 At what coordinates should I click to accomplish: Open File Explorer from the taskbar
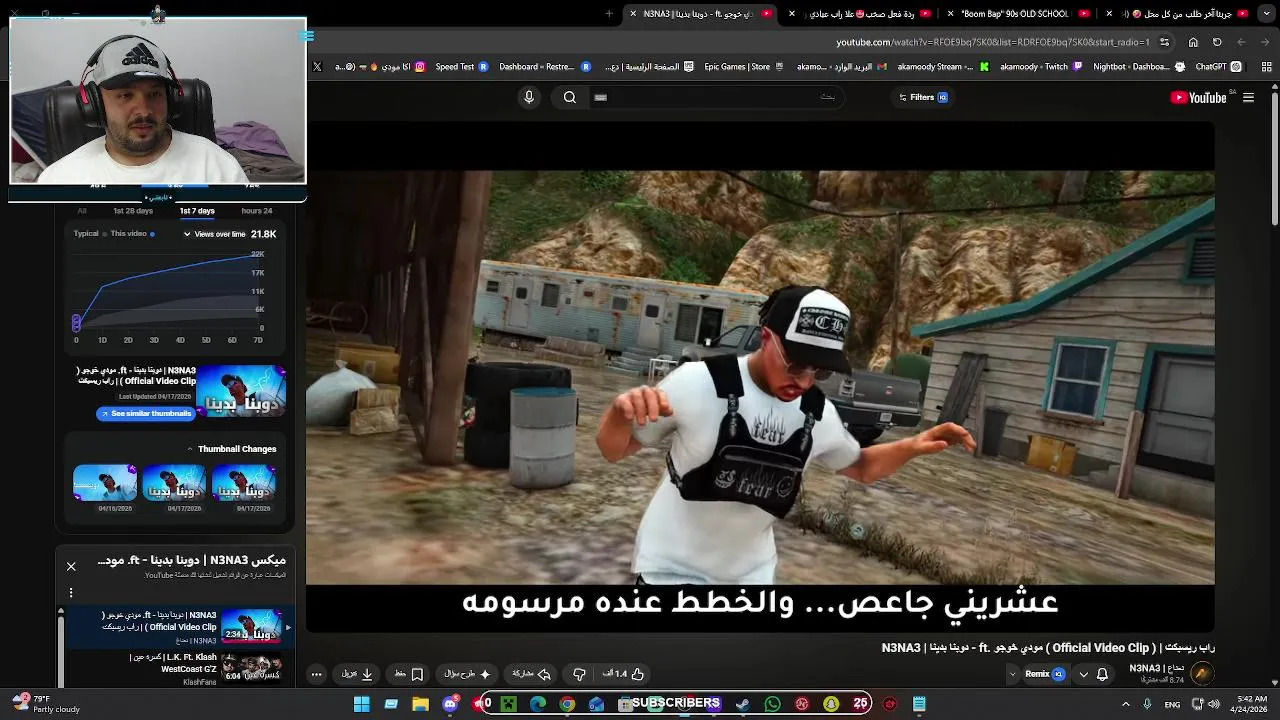[x=421, y=704]
